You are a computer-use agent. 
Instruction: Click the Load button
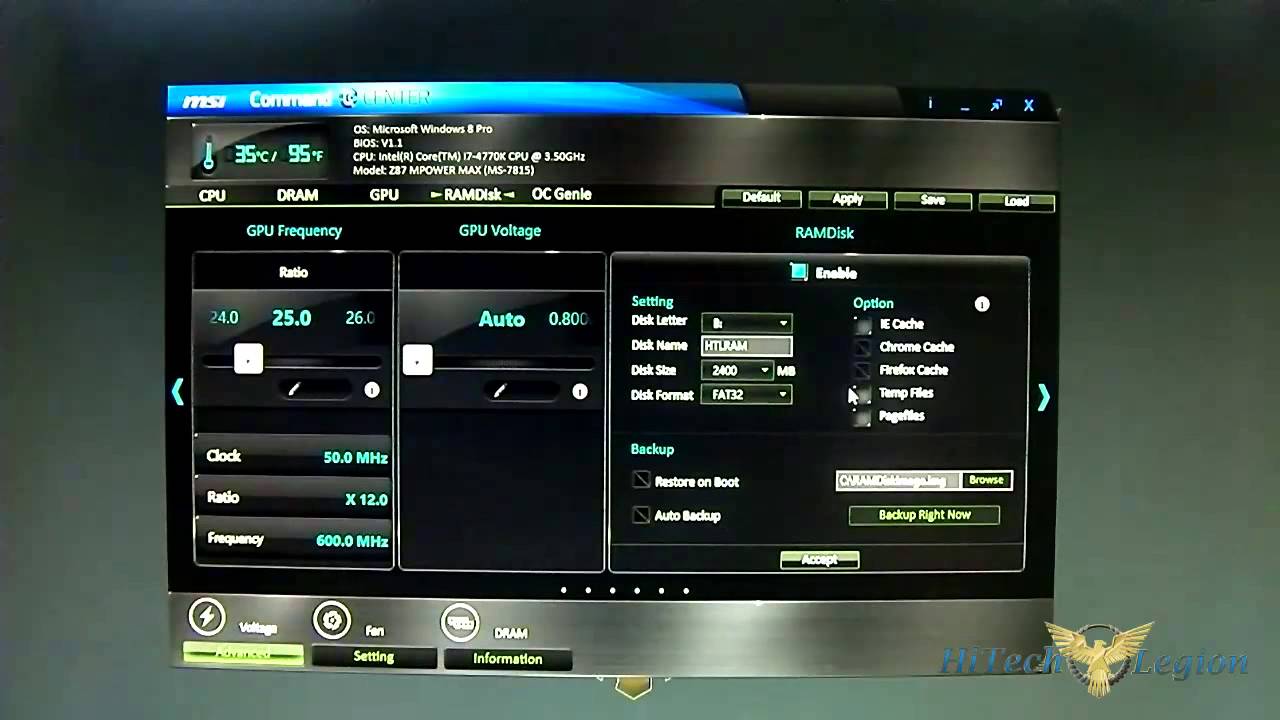pos(1017,201)
